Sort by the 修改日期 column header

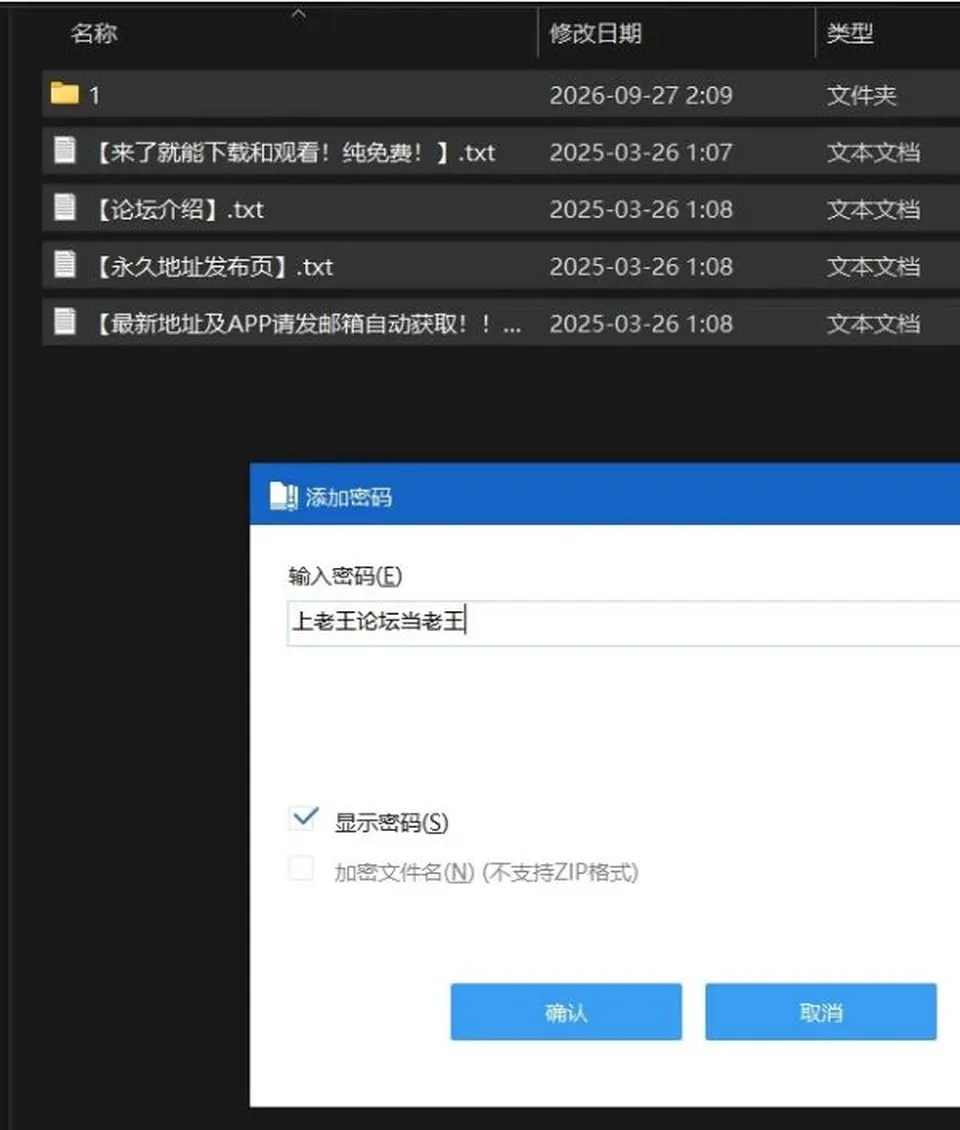click(595, 33)
